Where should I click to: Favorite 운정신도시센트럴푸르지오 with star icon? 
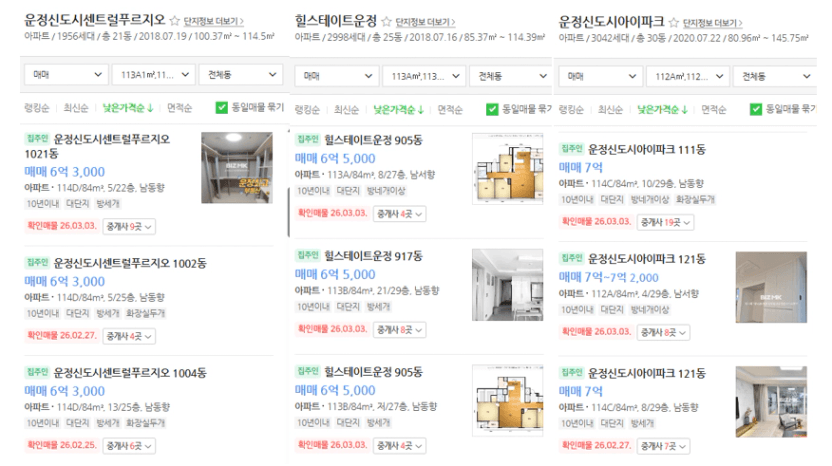click(175, 21)
